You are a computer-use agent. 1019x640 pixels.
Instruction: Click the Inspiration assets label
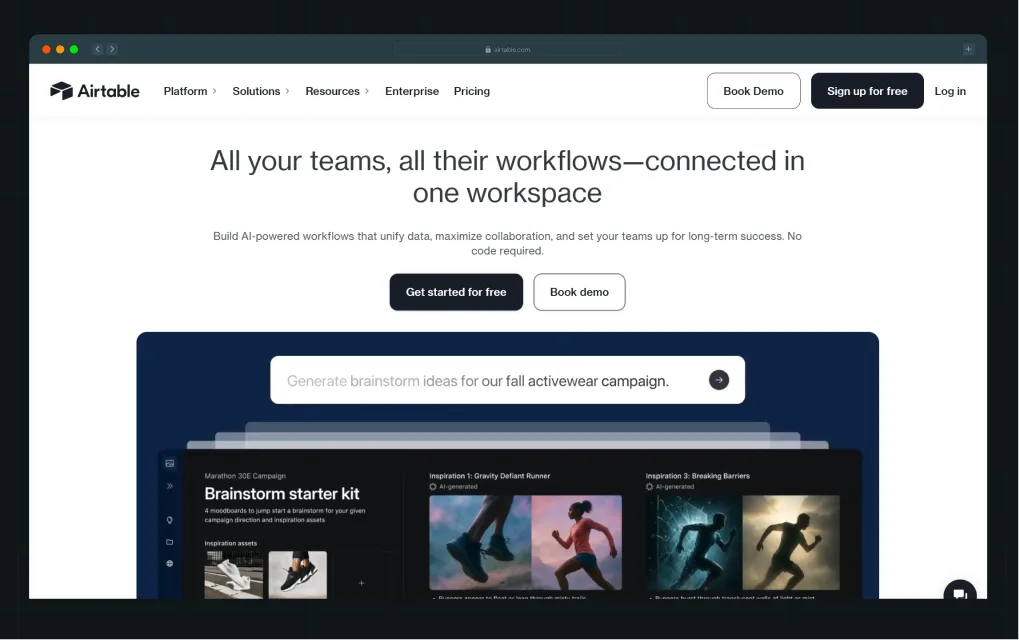231,543
